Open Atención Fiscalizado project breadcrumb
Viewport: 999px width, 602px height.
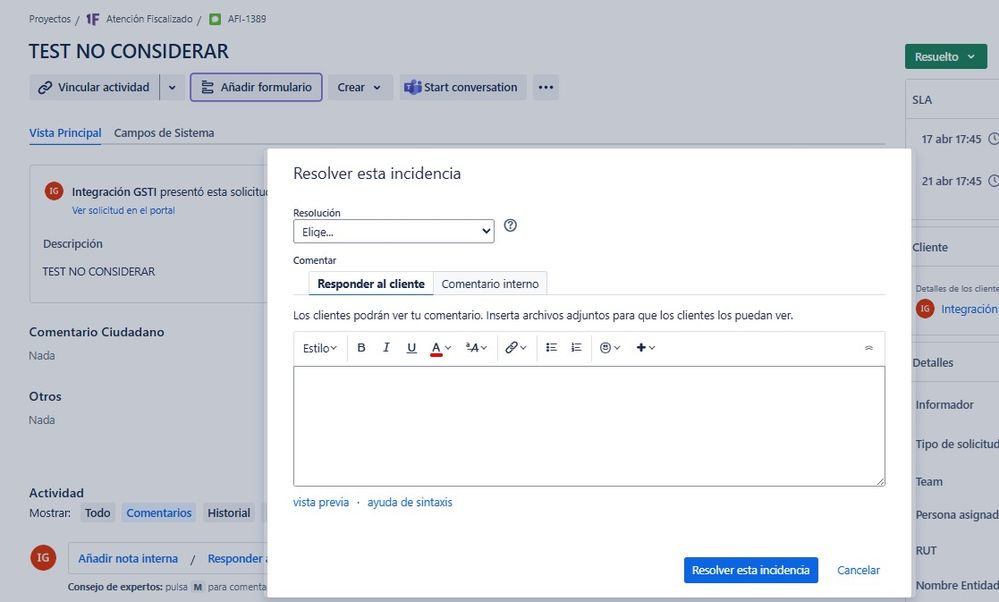(x=149, y=19)
